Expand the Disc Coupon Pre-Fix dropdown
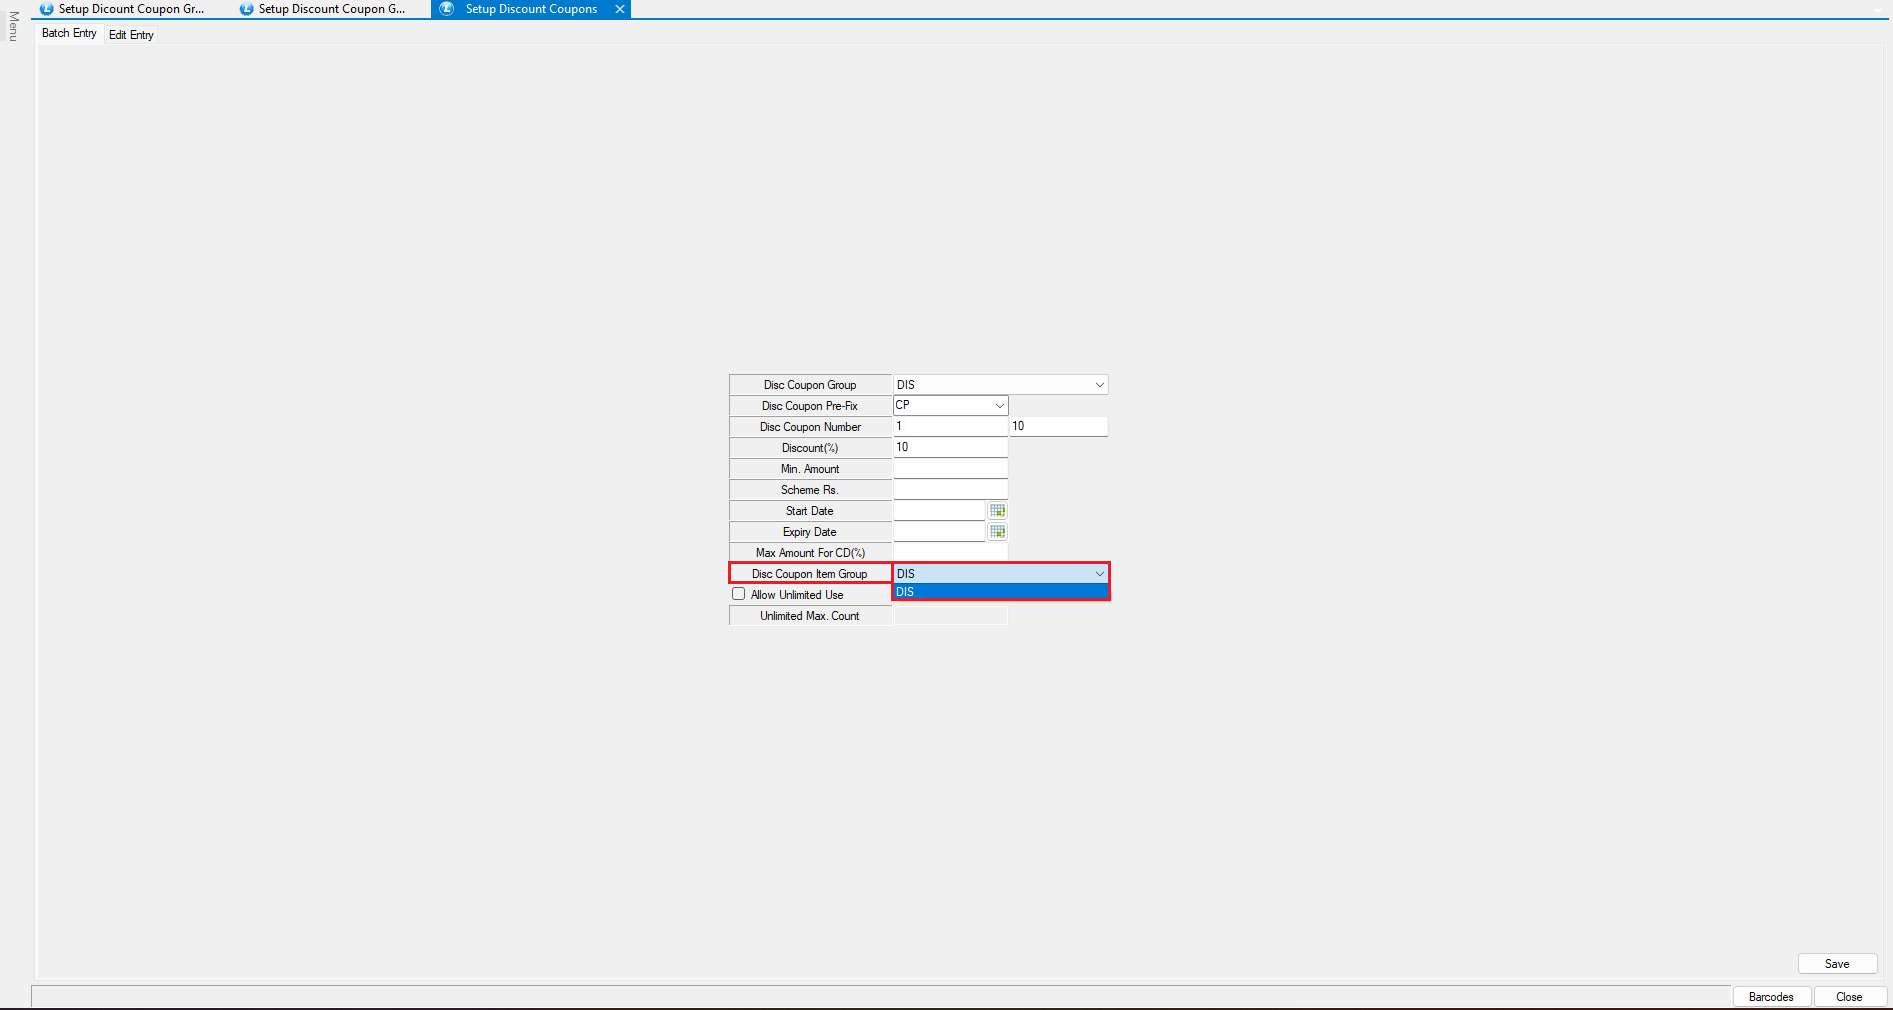 (999, 406)
